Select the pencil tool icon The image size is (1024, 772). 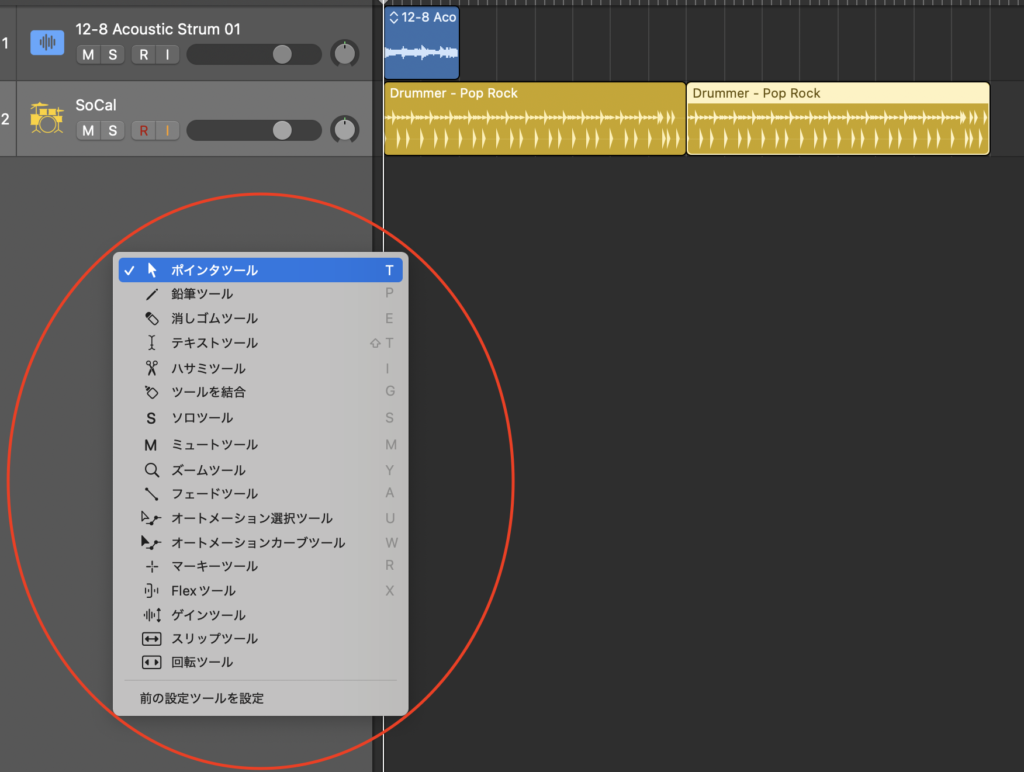tap(152, 294)
